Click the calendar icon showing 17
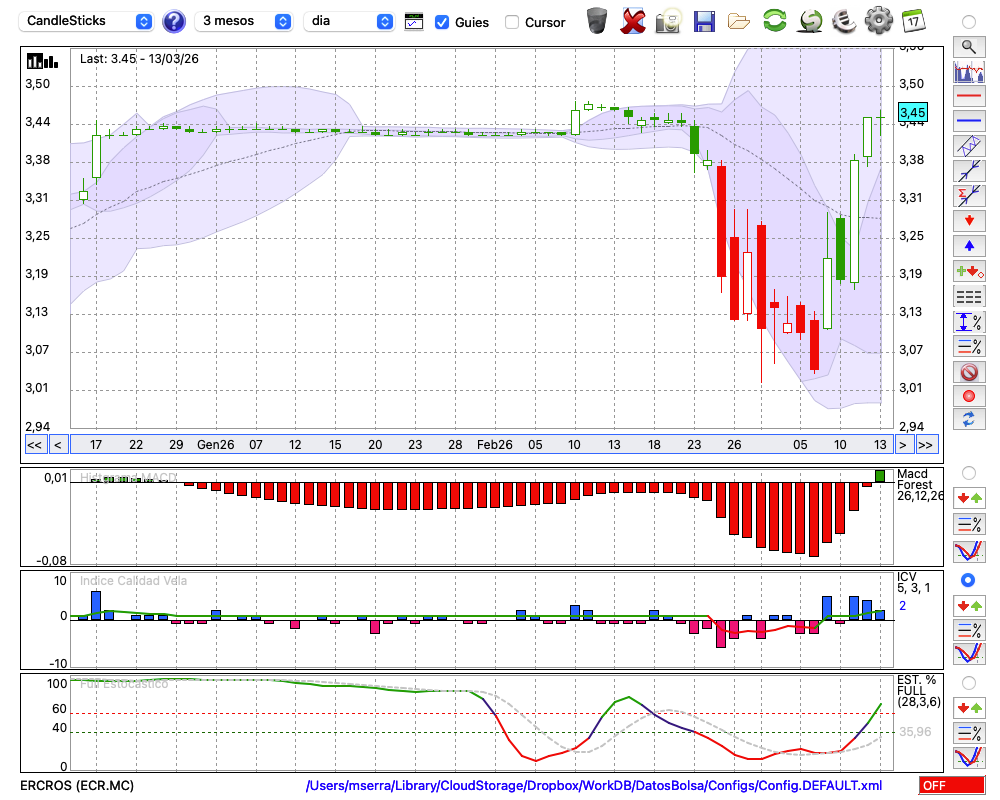 913,20
